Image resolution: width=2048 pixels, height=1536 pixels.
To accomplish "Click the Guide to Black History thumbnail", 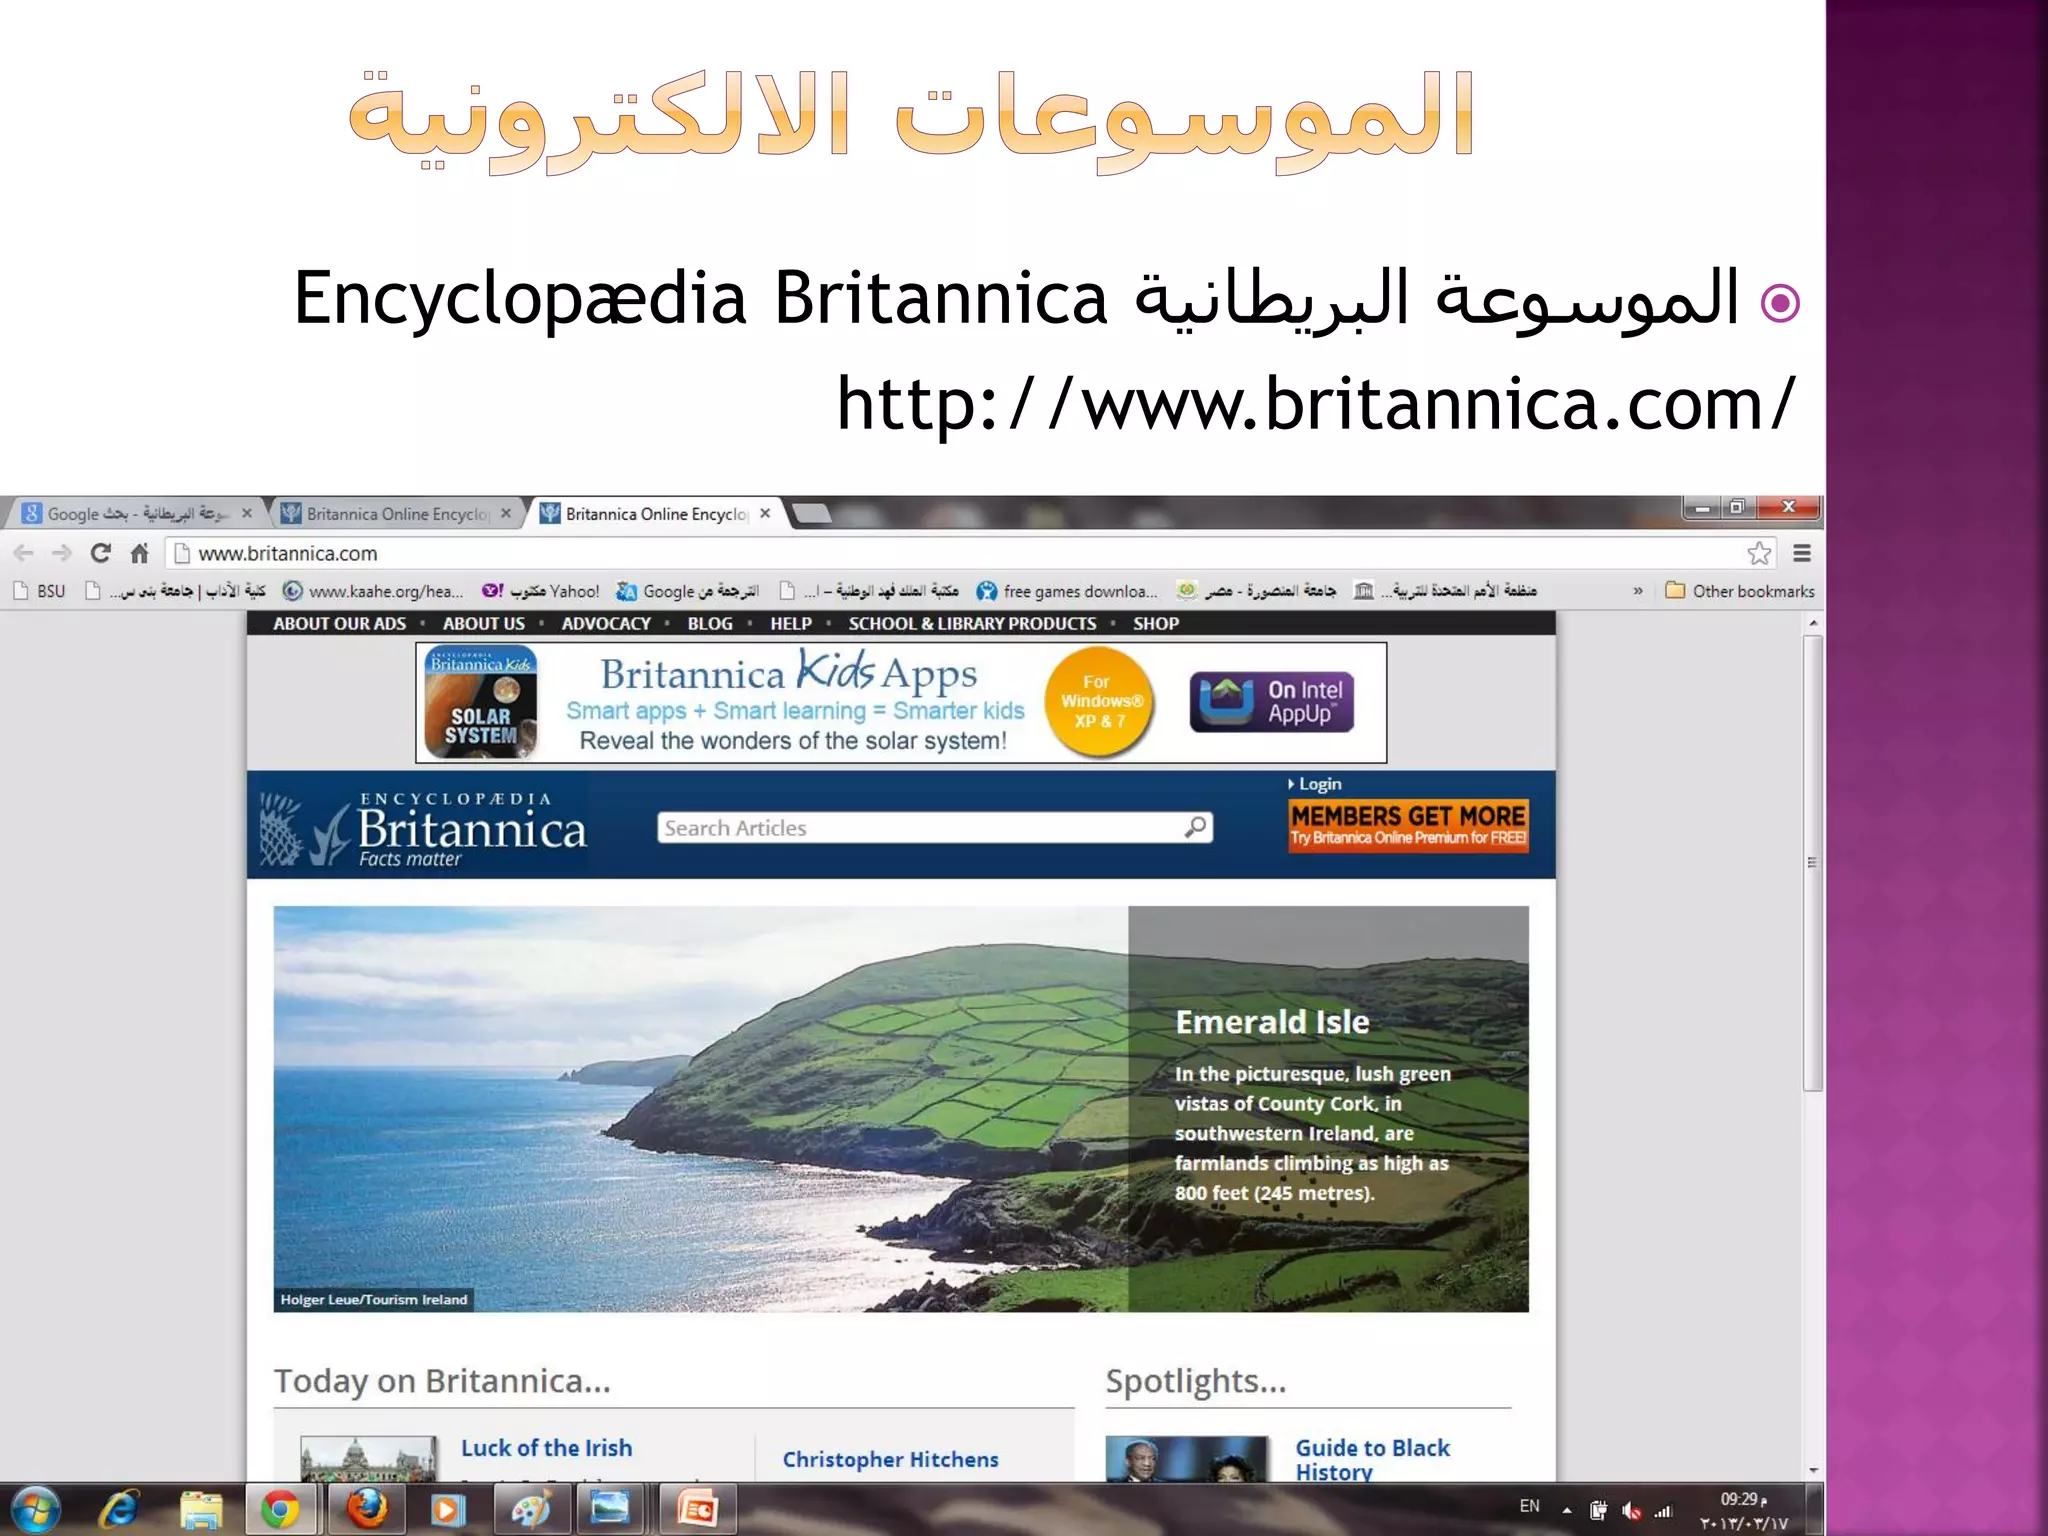I will coord(1186,1459).
